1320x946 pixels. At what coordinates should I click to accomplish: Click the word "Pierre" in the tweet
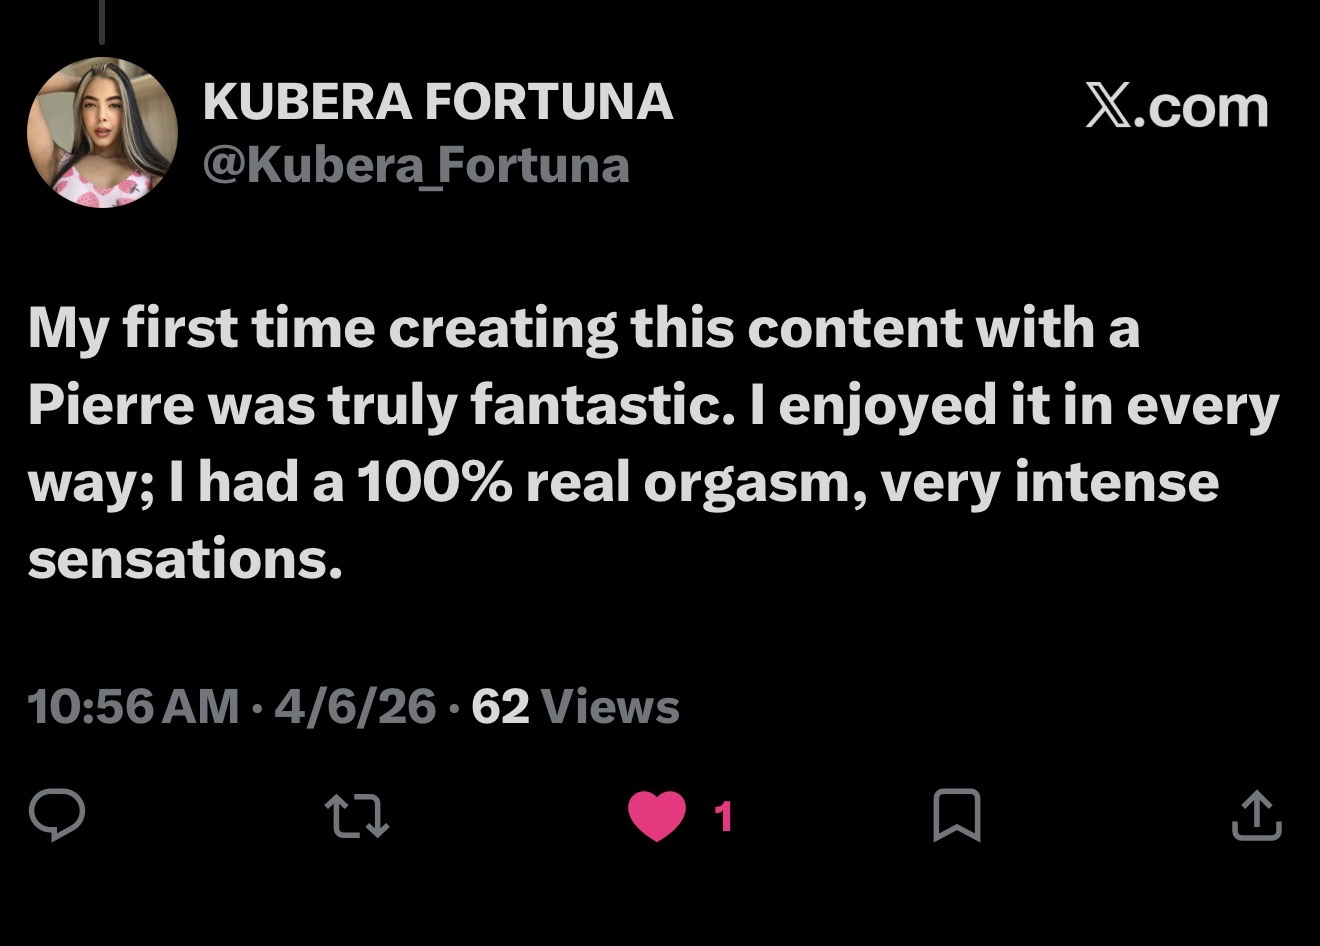111,405
